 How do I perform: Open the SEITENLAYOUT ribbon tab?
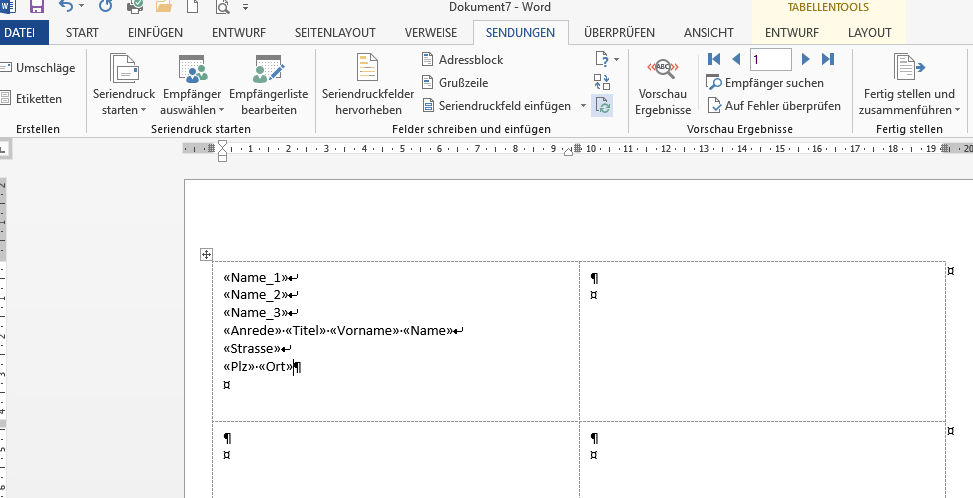pos(335,33)
